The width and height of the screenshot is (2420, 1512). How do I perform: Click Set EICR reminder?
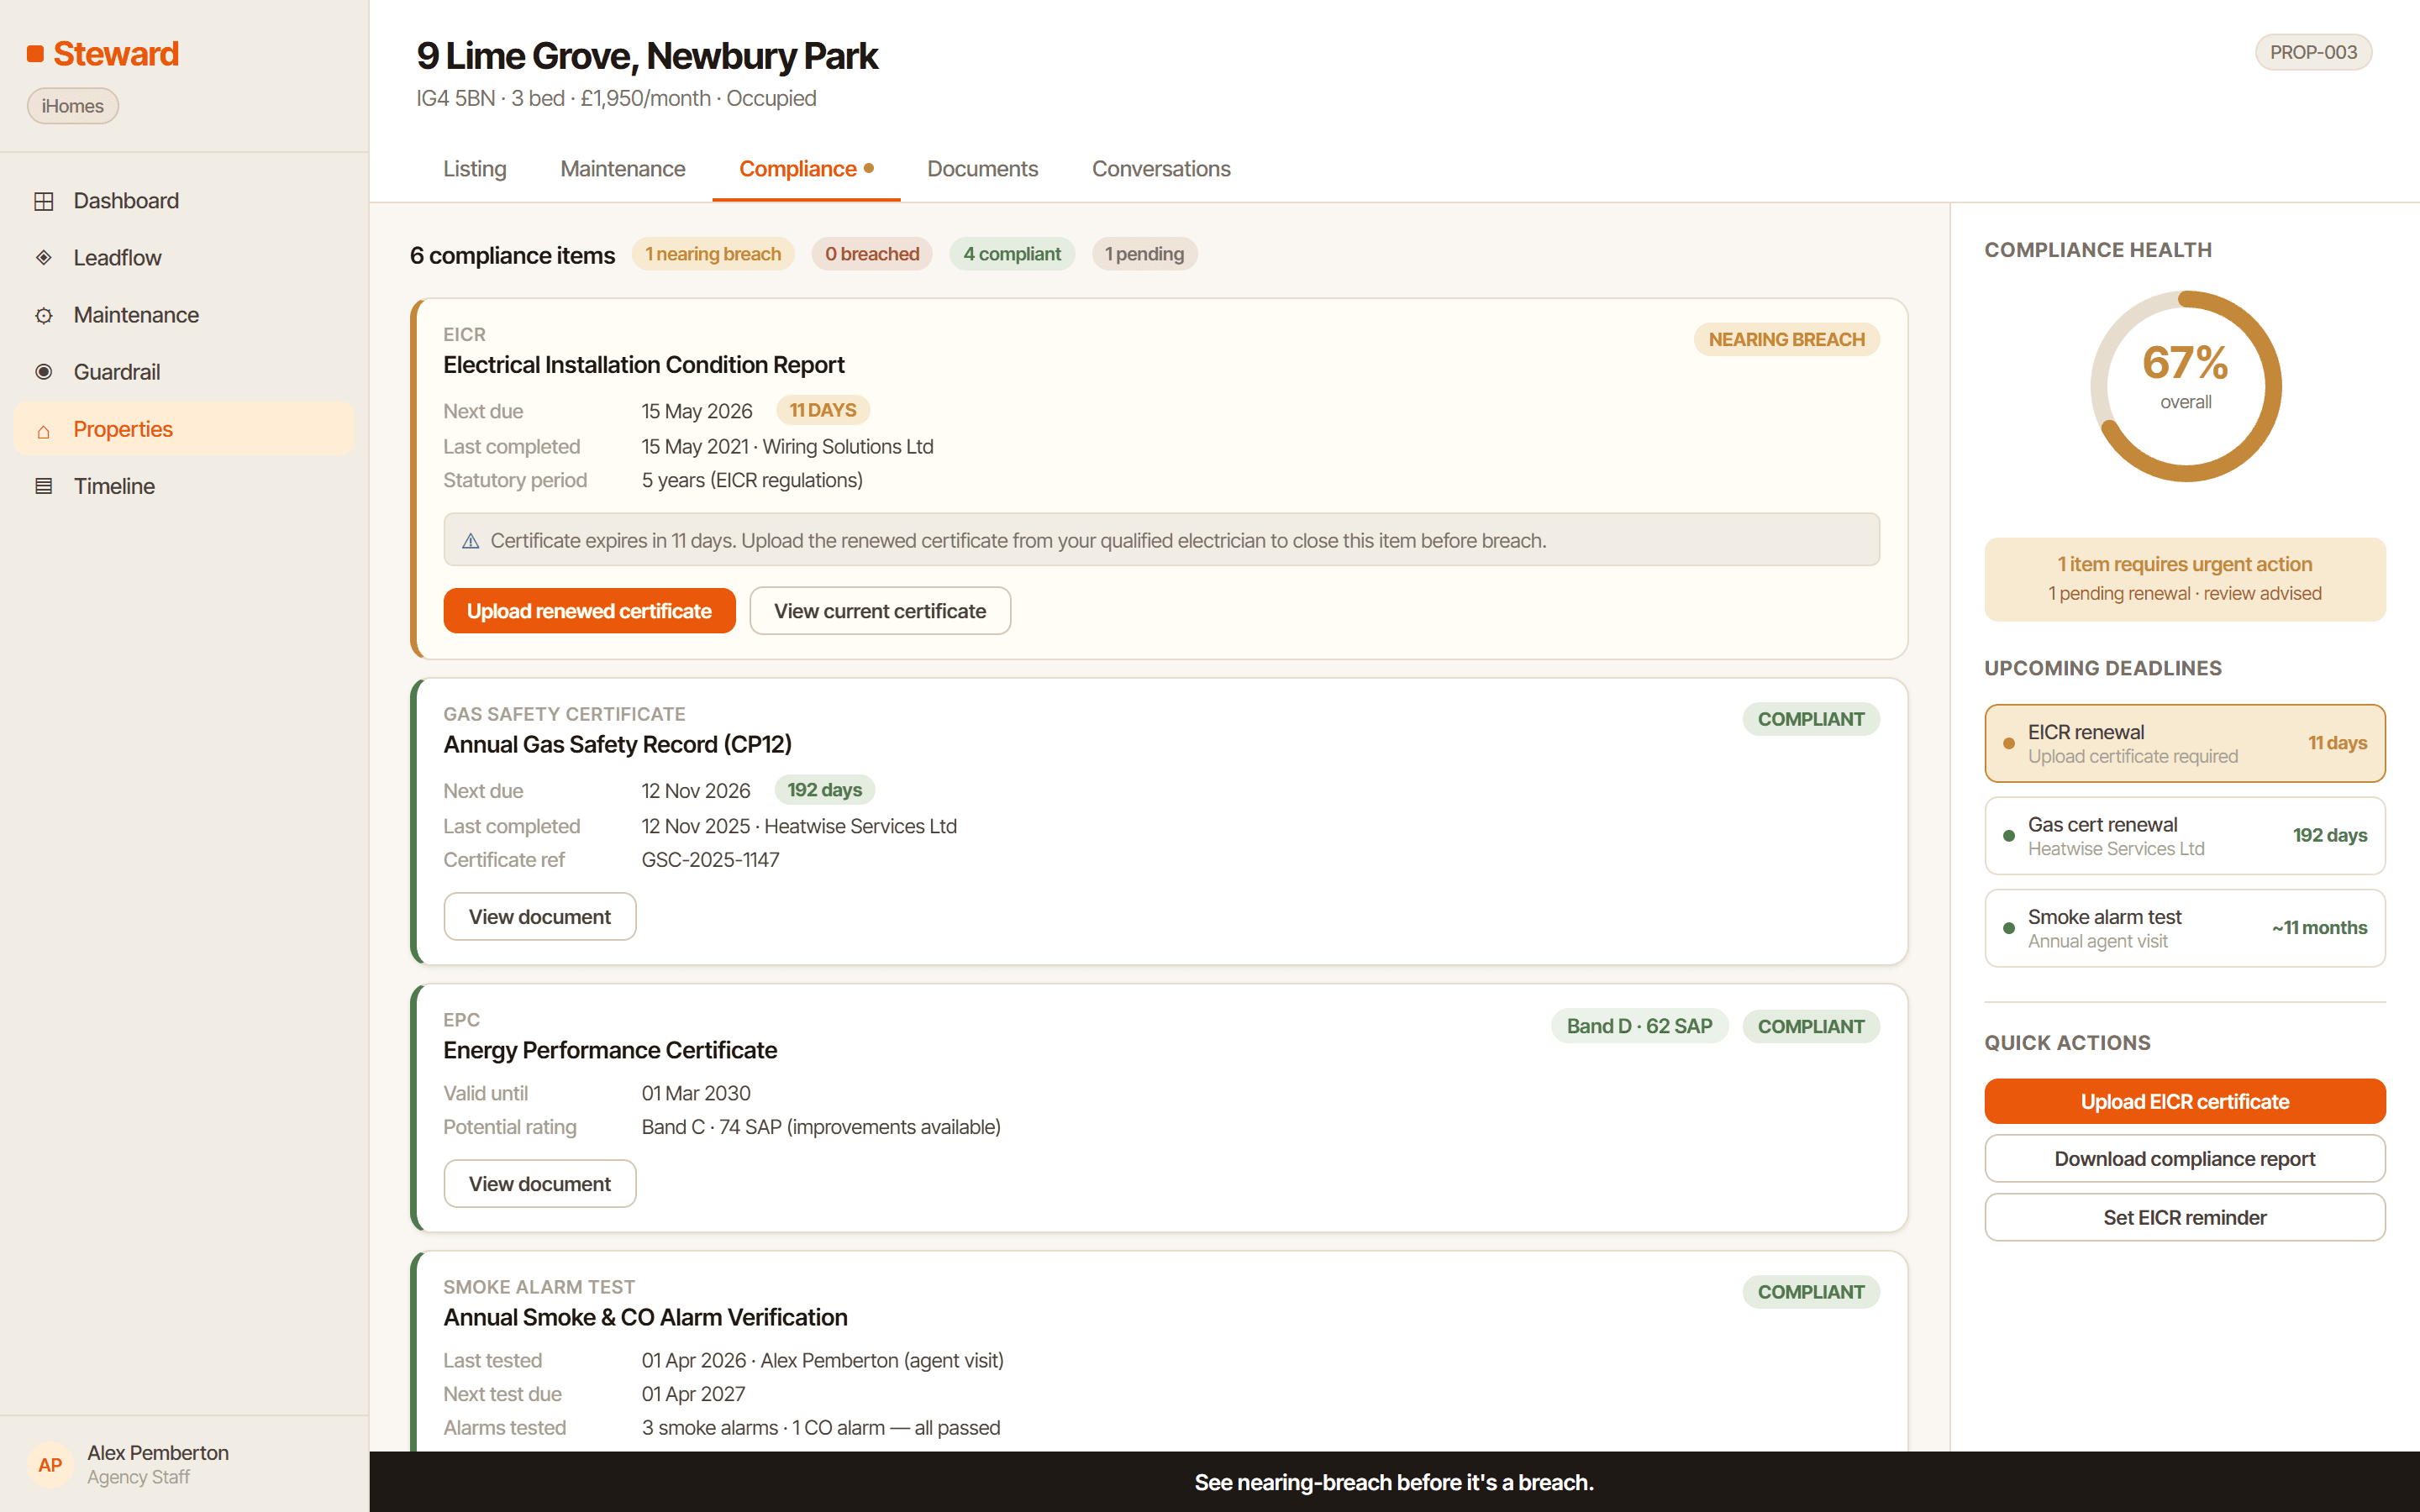(2185, 1218)
